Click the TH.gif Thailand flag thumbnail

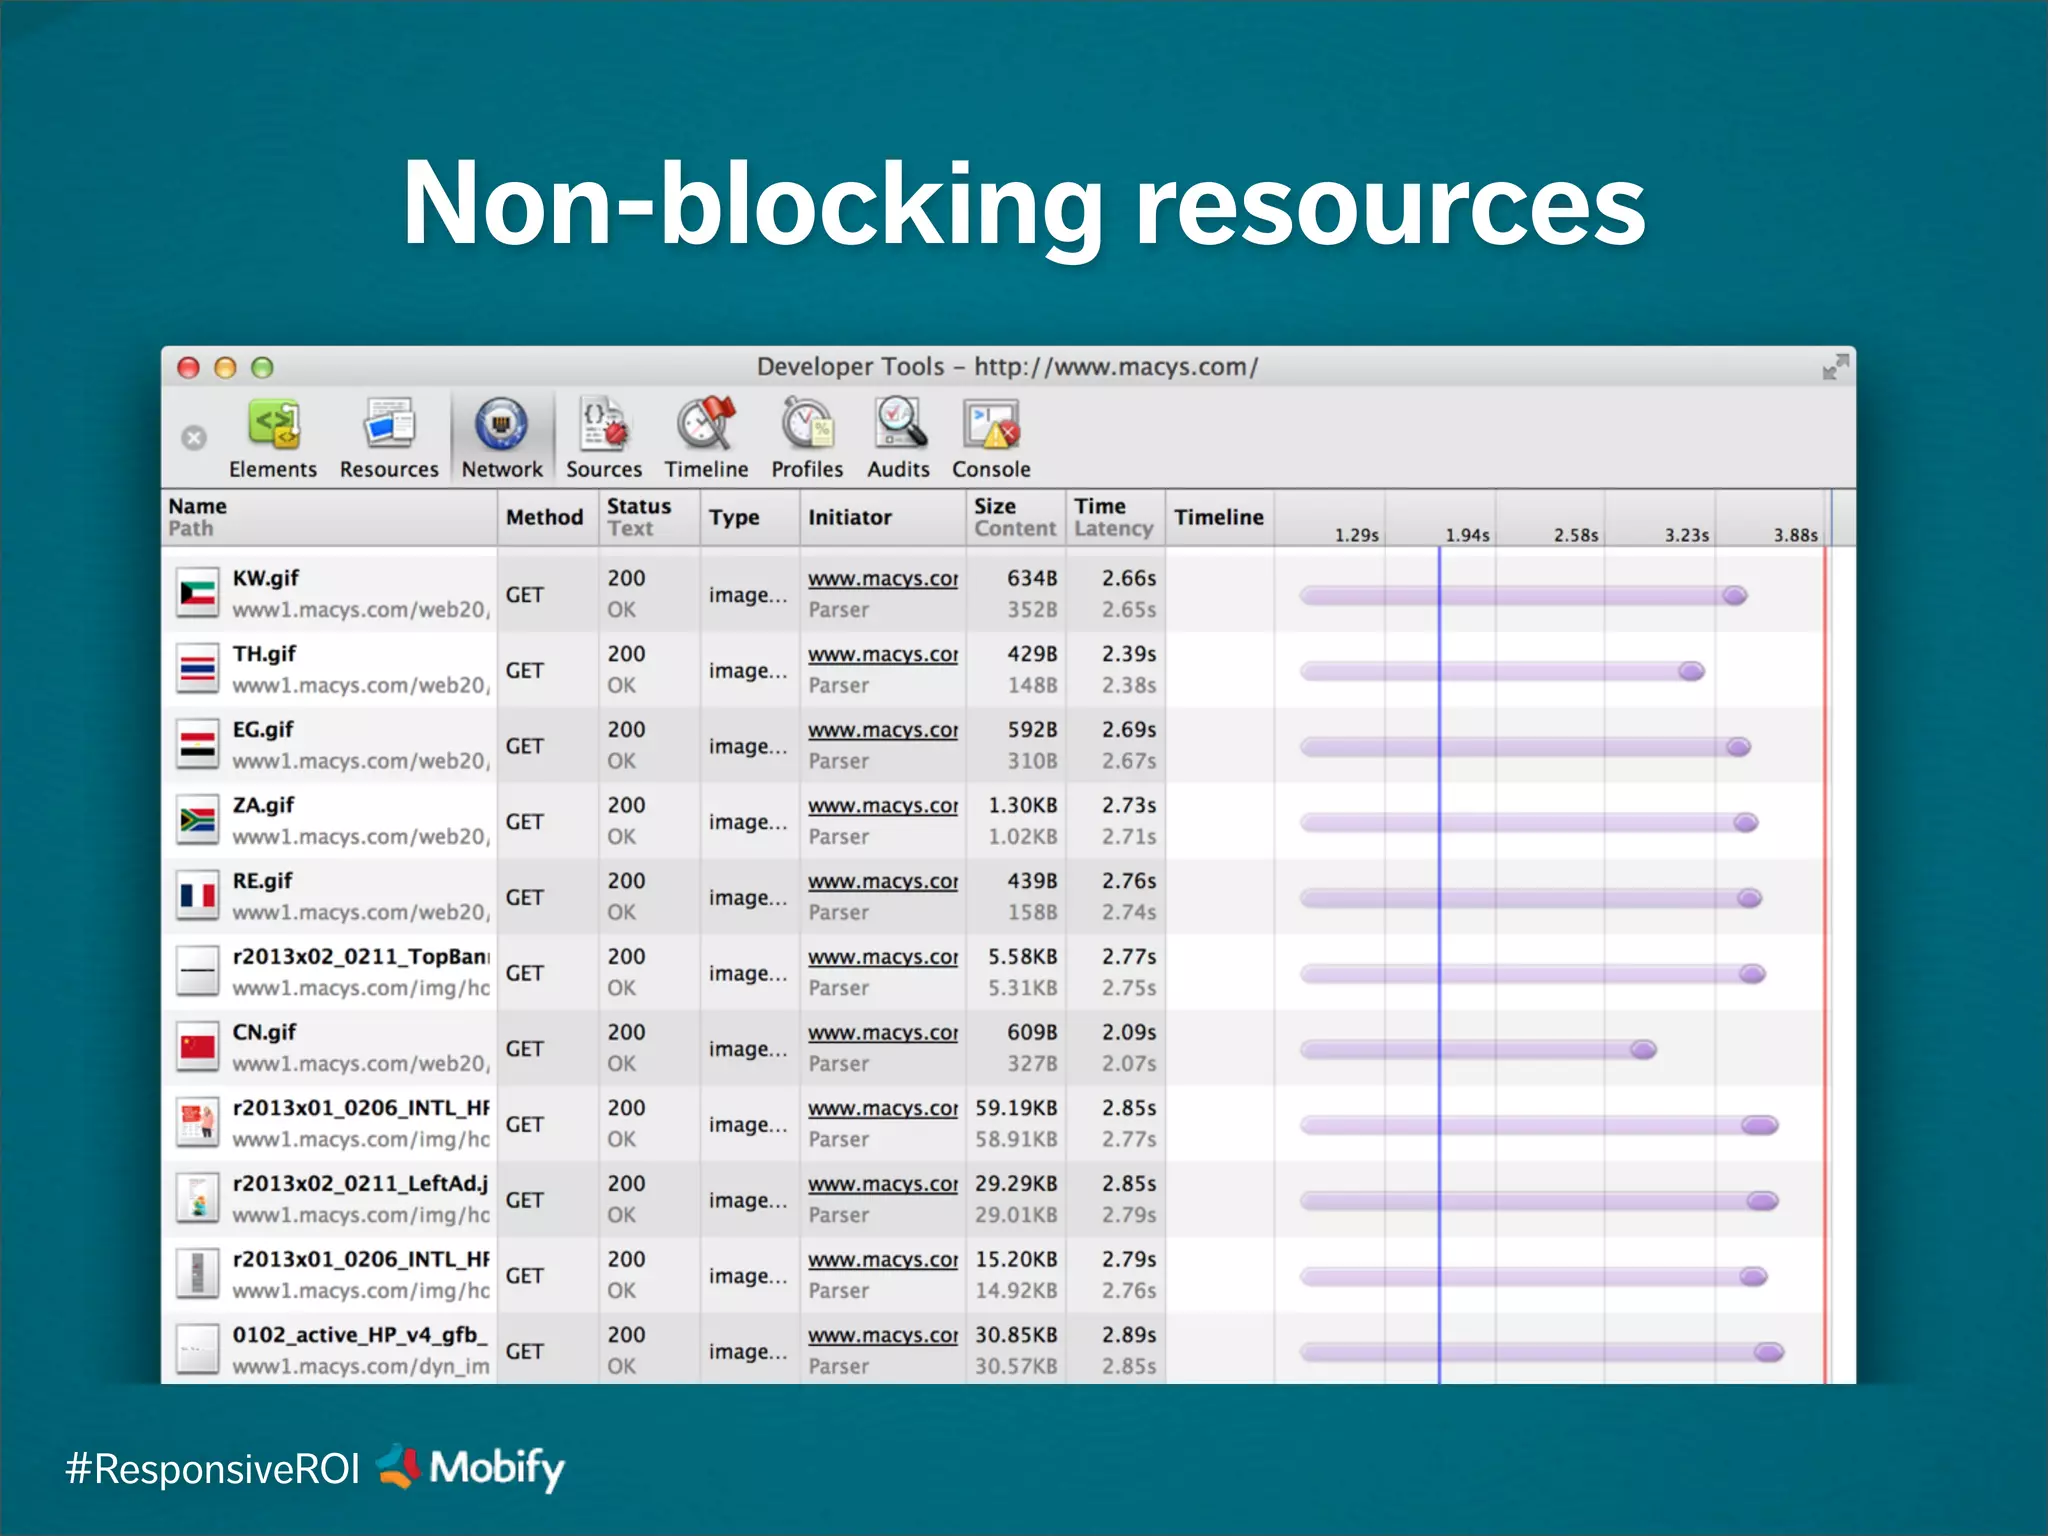click(x=198, y=670)
